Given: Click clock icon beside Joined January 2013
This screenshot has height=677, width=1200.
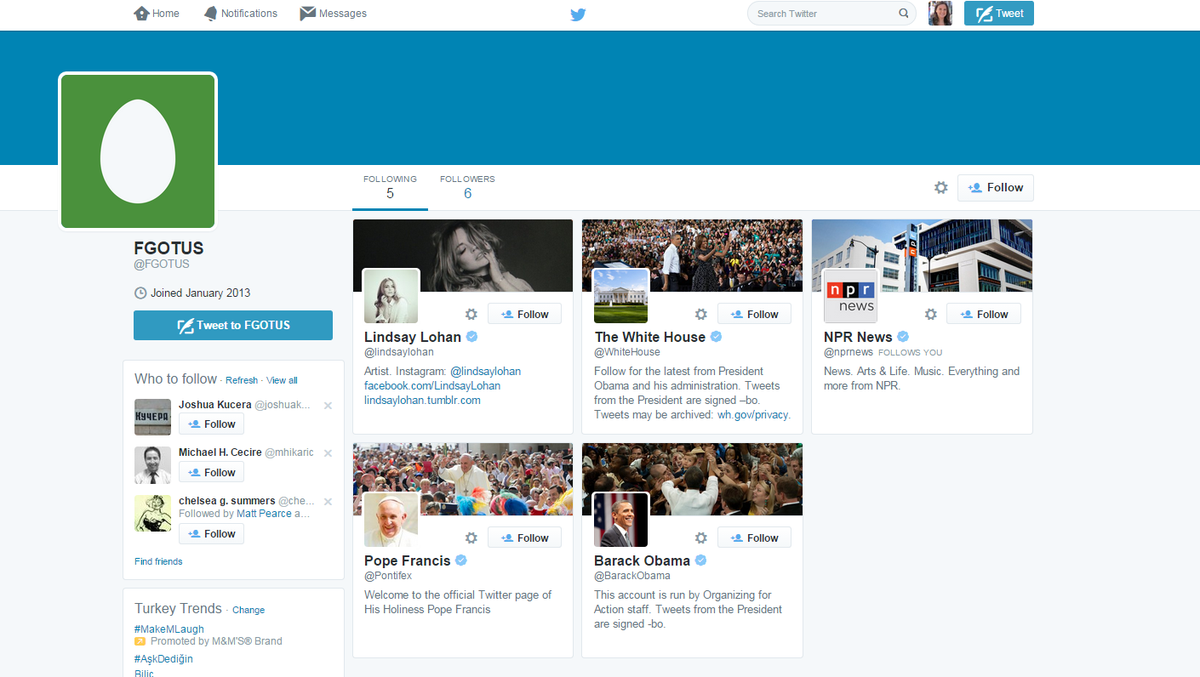Looking at the screenshot, I should pos(140,293).
